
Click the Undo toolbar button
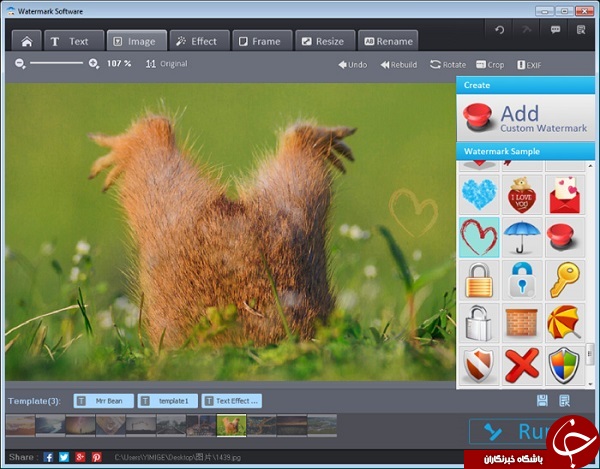coord(352,65)
